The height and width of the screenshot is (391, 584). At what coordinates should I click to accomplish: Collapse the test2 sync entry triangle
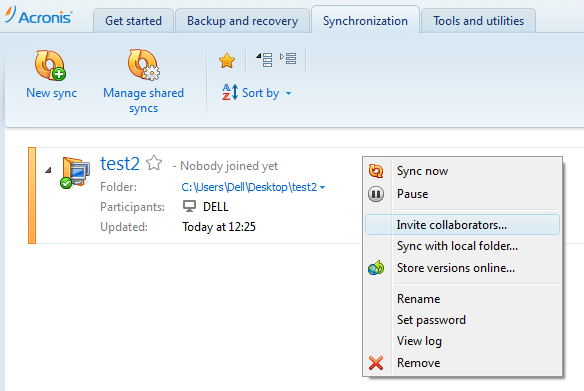(48, 170)
